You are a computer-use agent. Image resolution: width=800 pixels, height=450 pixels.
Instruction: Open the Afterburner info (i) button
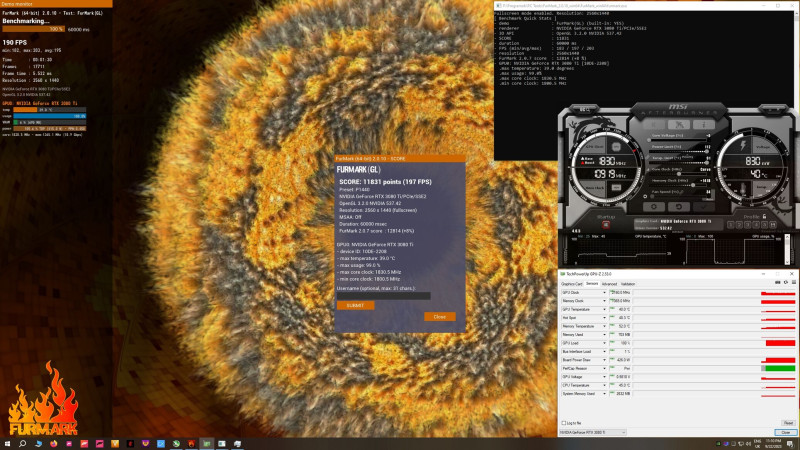(703, 124)
